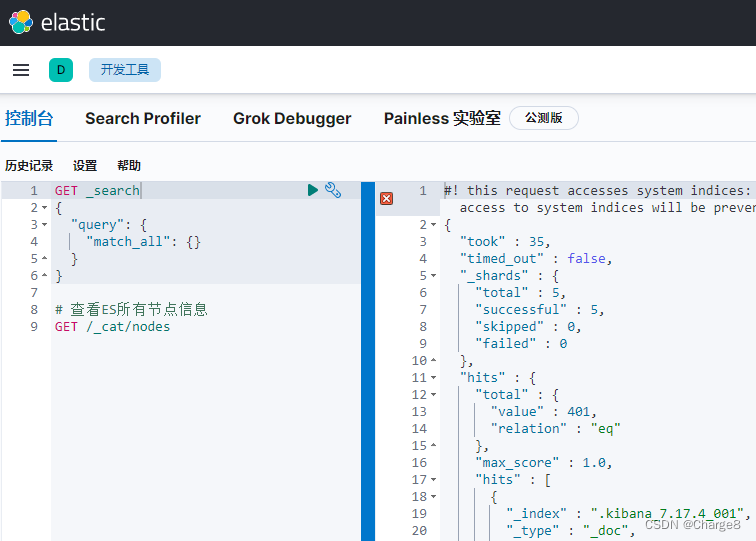This screenshot has width=756, height=541.
Task: Click the # 查看ES所有节点信息 comment
Action: point(131,310)
